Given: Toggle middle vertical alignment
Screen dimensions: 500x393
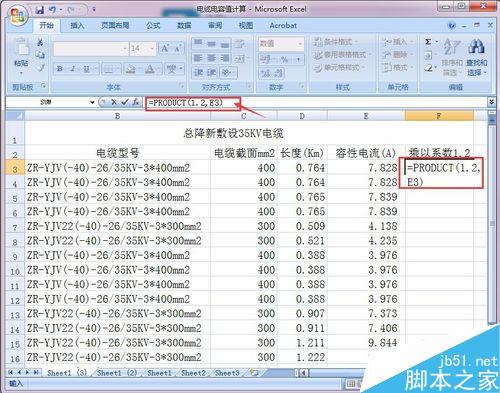Looking at the screenshot, I should tap(211, 43).
